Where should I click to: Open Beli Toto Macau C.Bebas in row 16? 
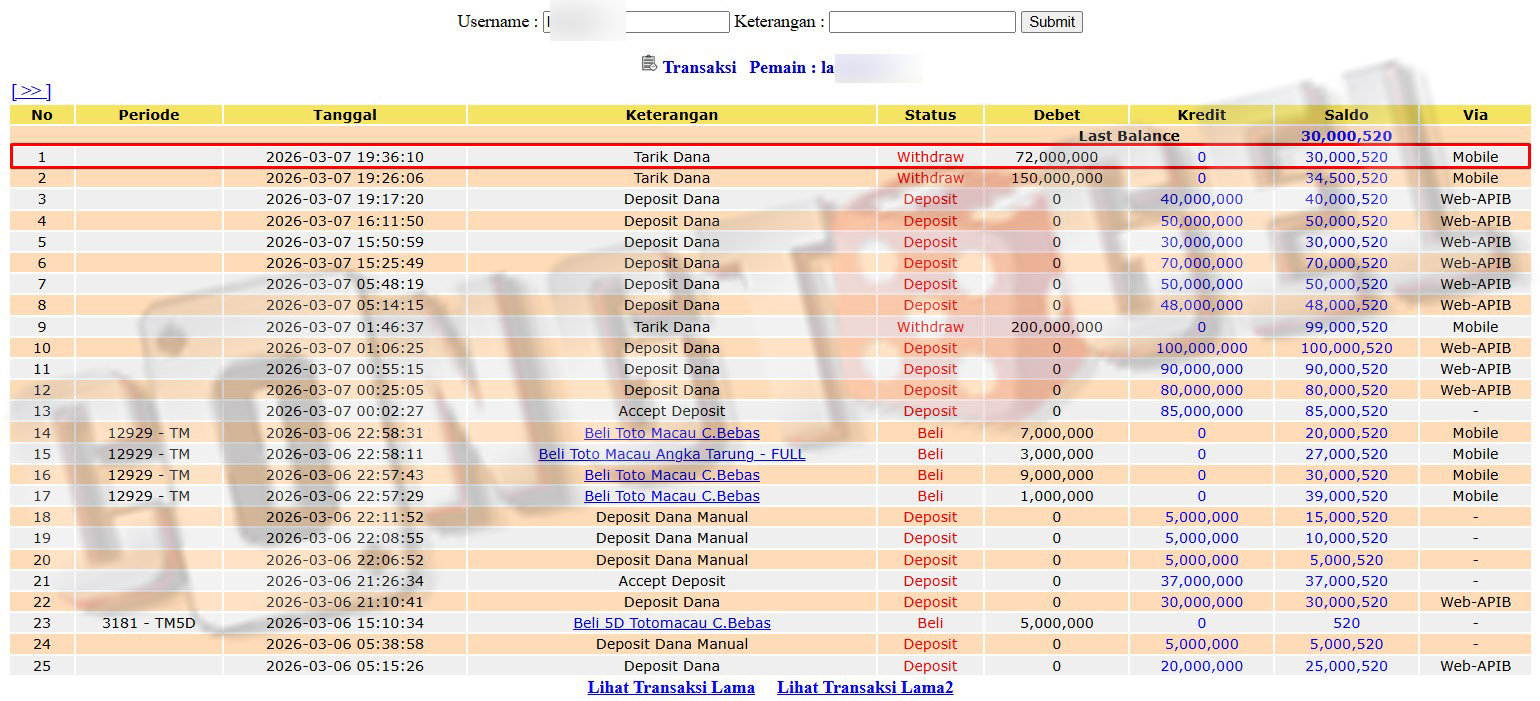(x=671, y=475)
